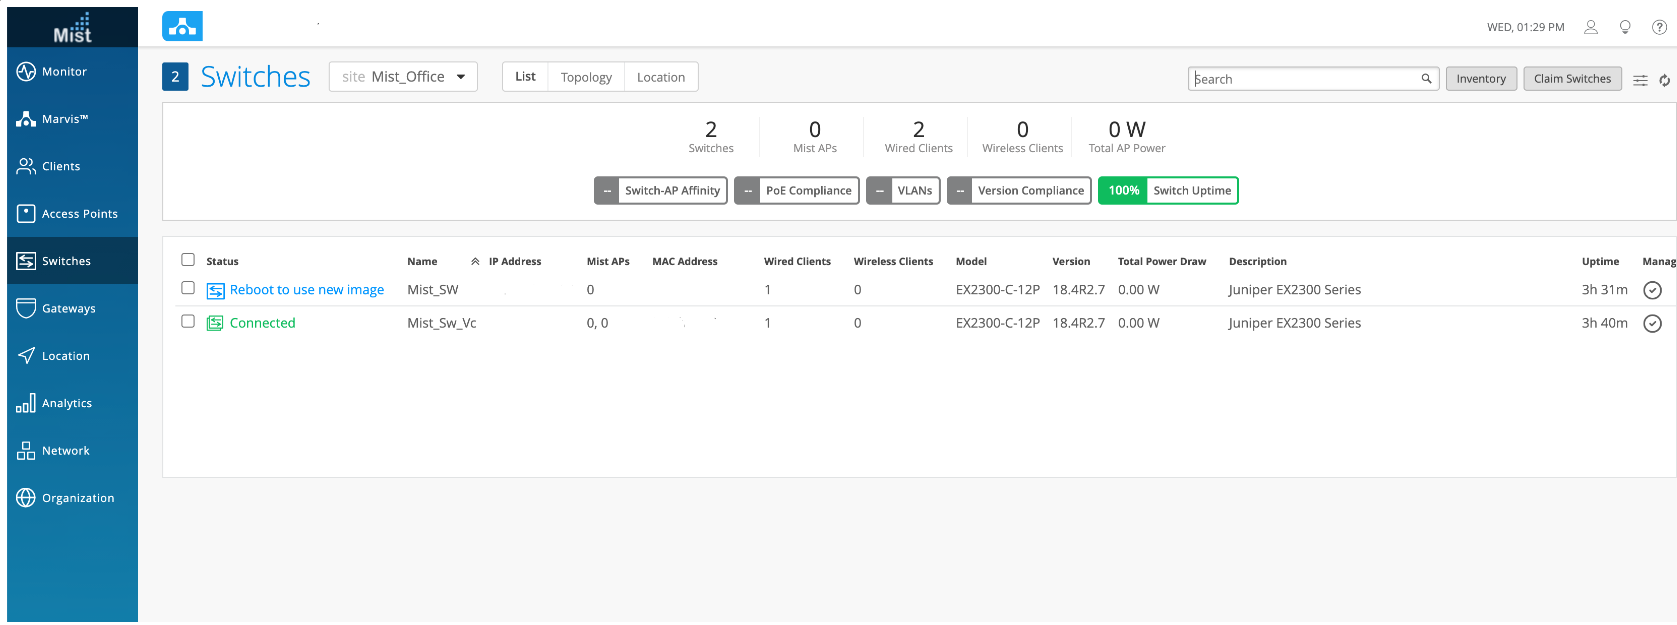Viewport: 1677px width, 625px height.
Task: Click the lightbulb what's new icon
Action: (1625, 27)
